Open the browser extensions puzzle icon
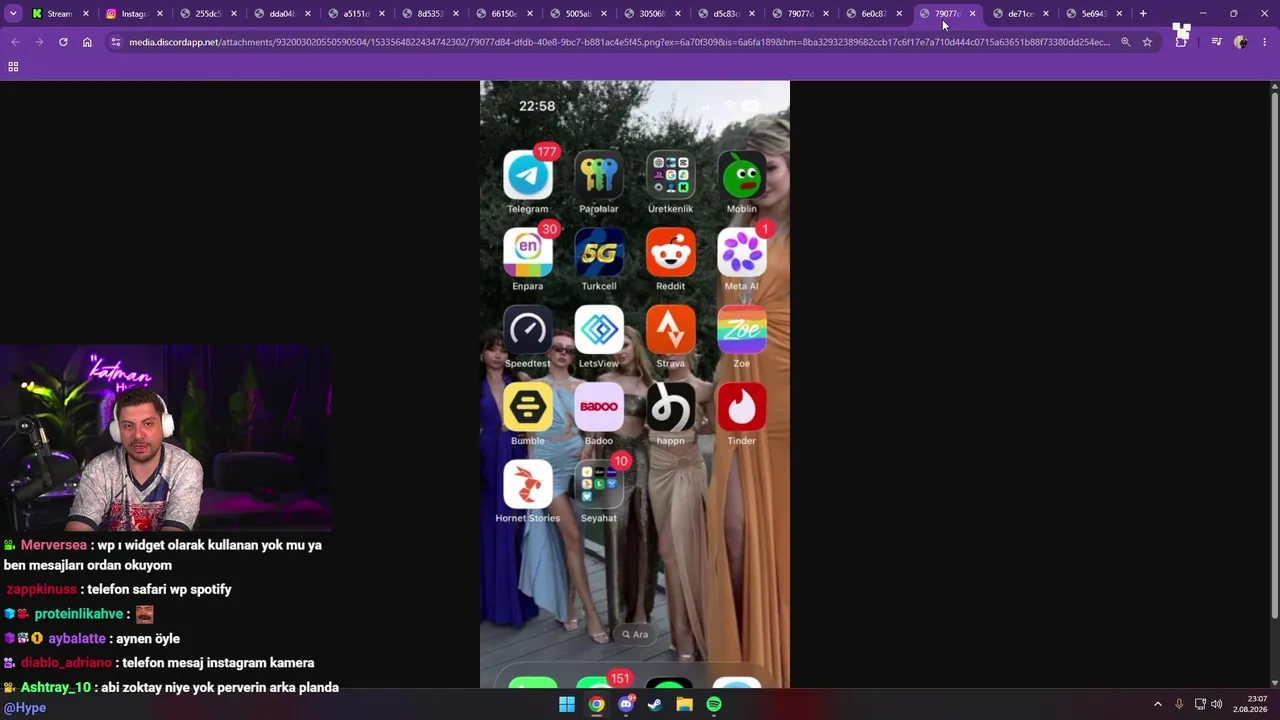This screenshot has width=1280, height=720. point(1181,42)
